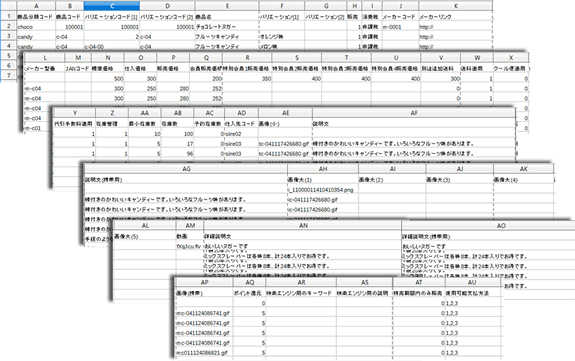Select column AR header
575x361 pixels.
[301, 282]
